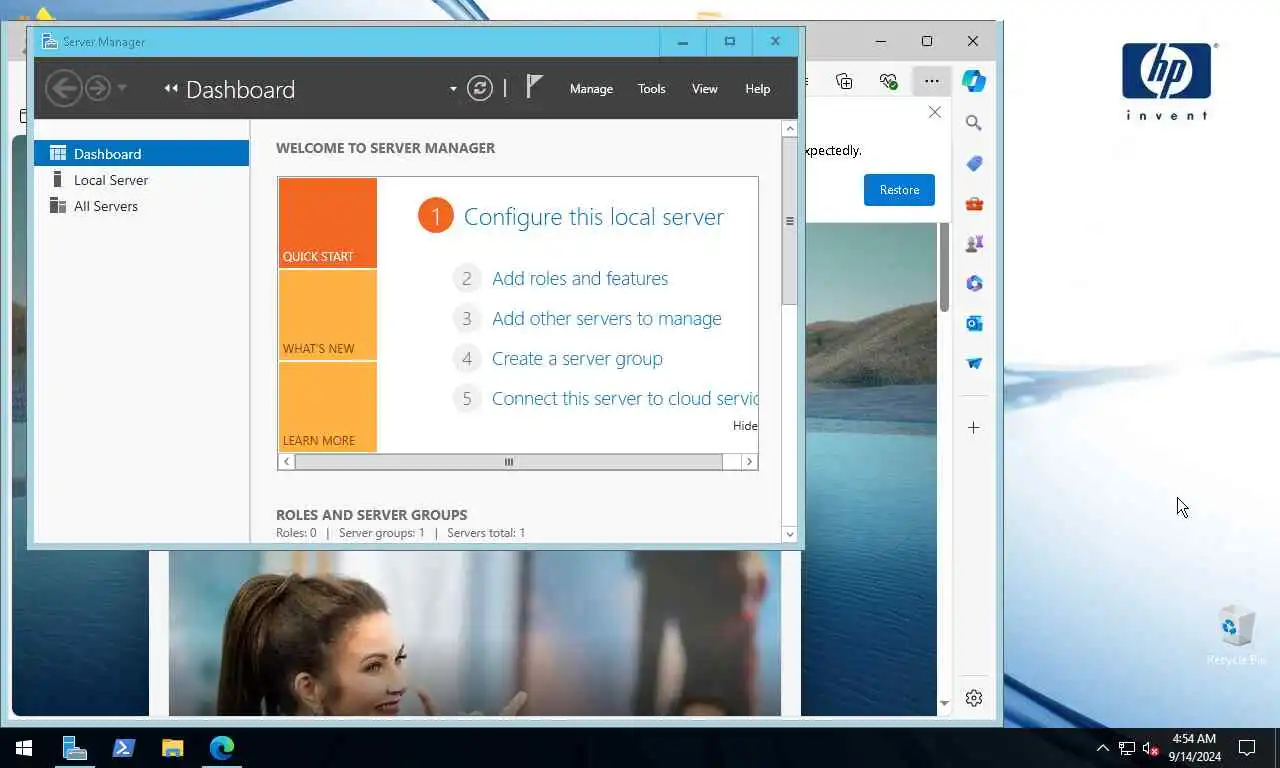Open the WHAT'S NEW tile
The height and width of the screenshot is (768, 1280).
click(x=328, y=315)
